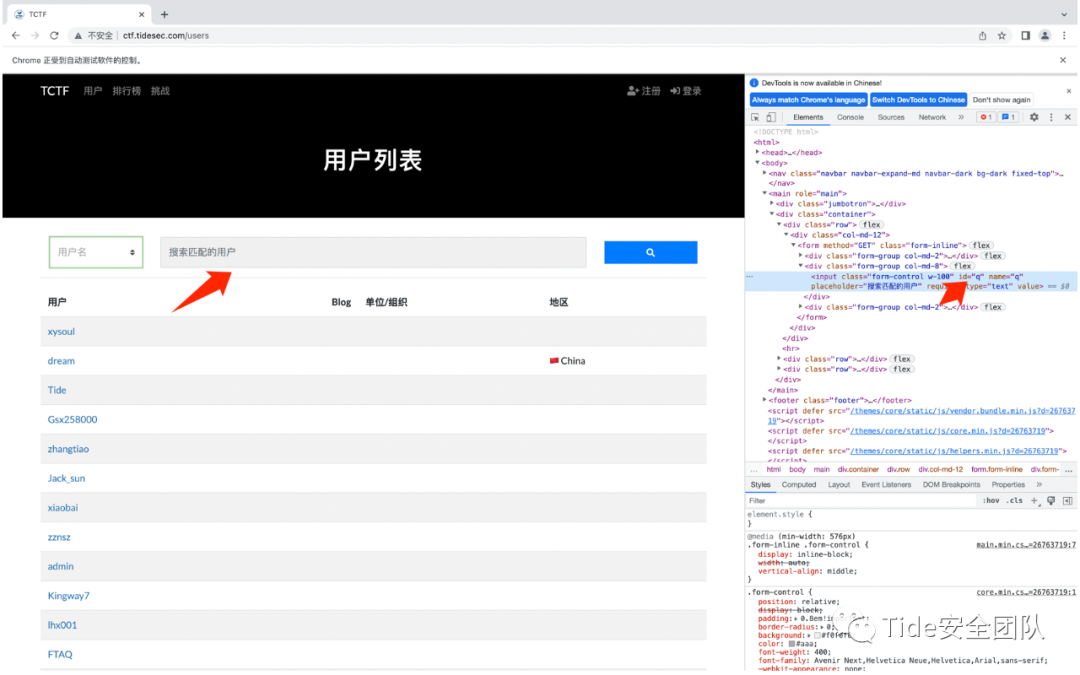The width and height of the screenshot is (1080, 675).
Task: Switch to the Network tab
Action: pyautogui.click(x=932, y=117)
